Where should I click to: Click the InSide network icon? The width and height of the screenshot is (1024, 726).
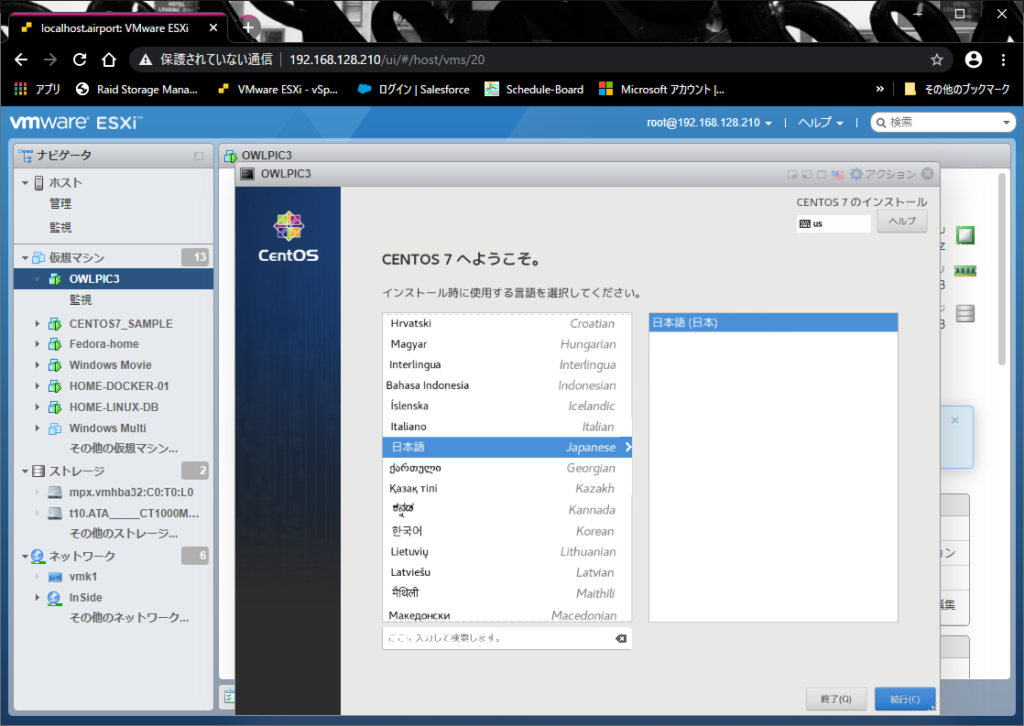tap(55, 598)
